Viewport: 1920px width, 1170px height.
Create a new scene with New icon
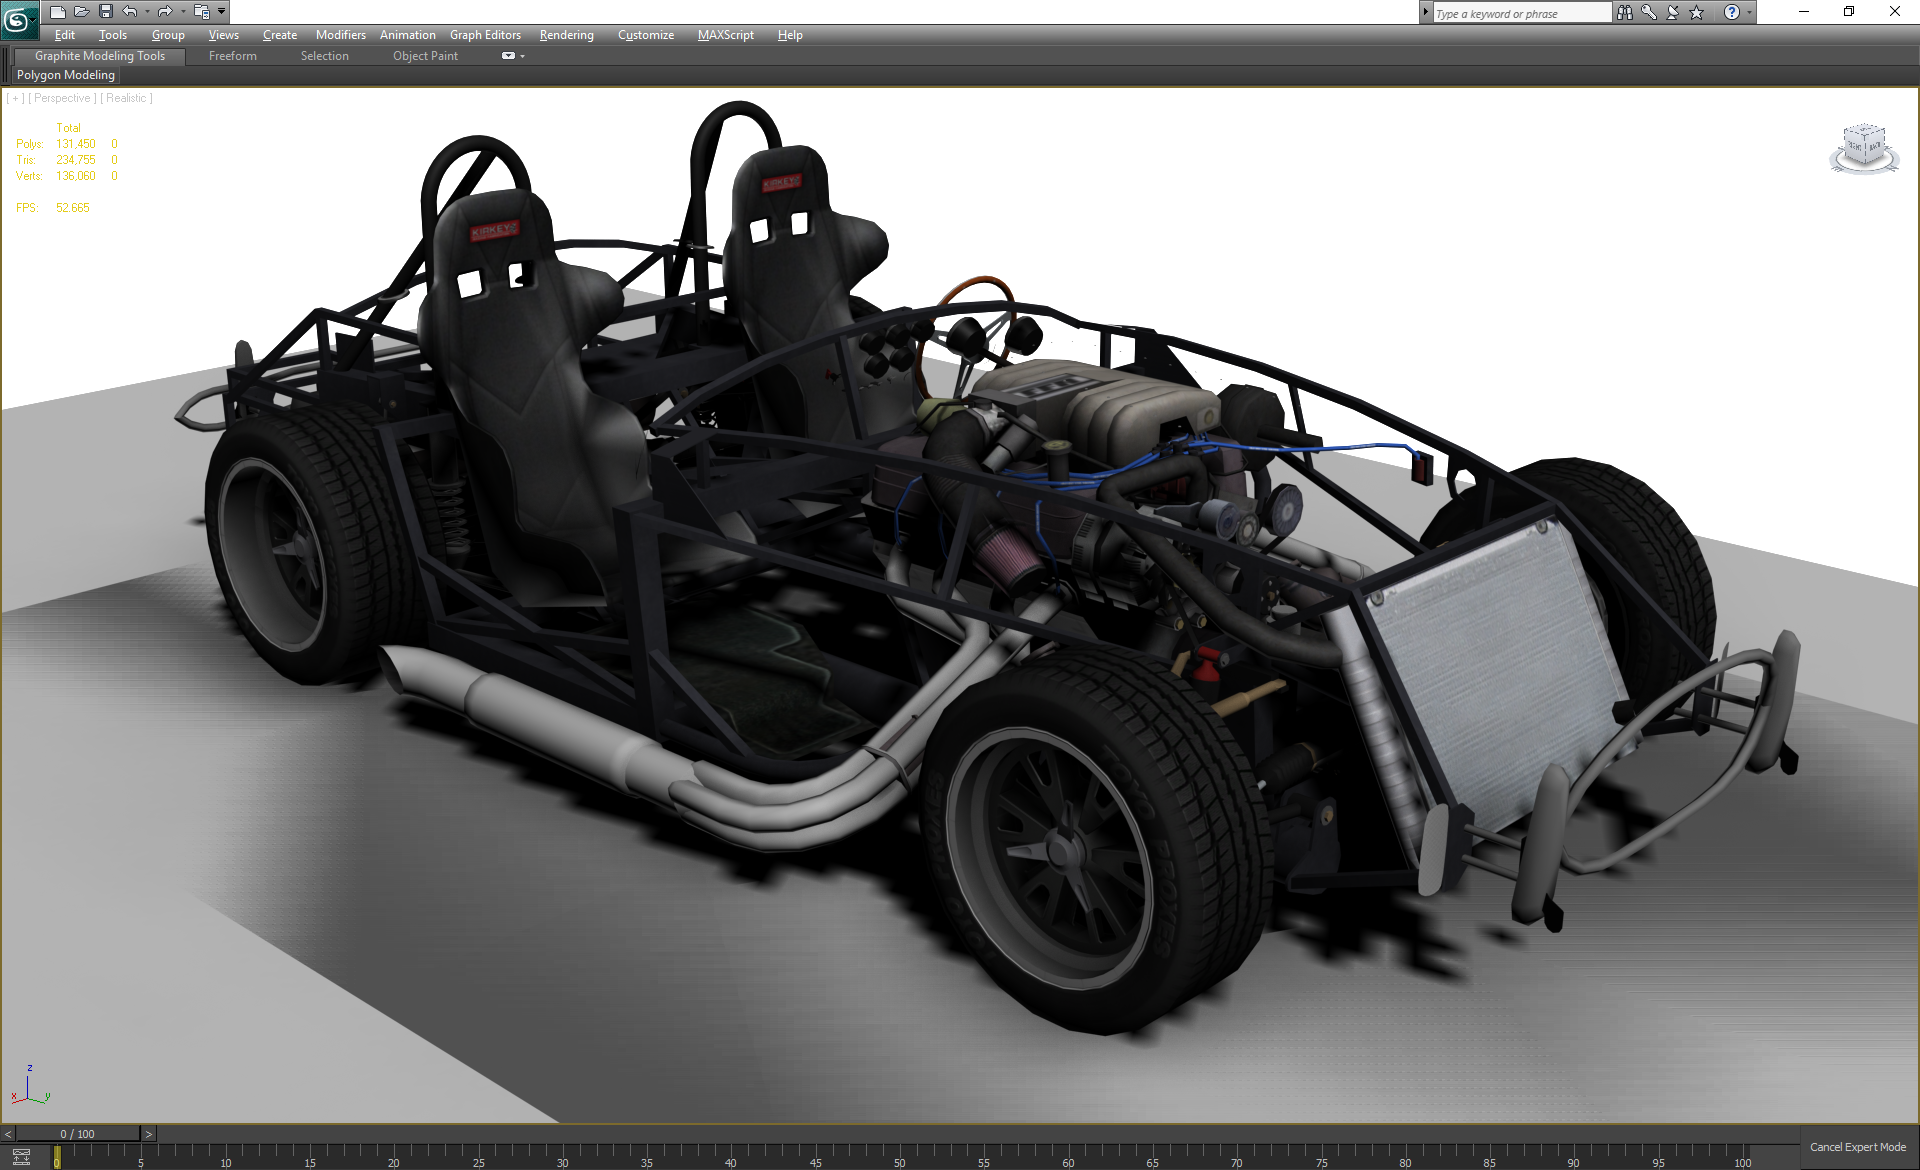57,12
